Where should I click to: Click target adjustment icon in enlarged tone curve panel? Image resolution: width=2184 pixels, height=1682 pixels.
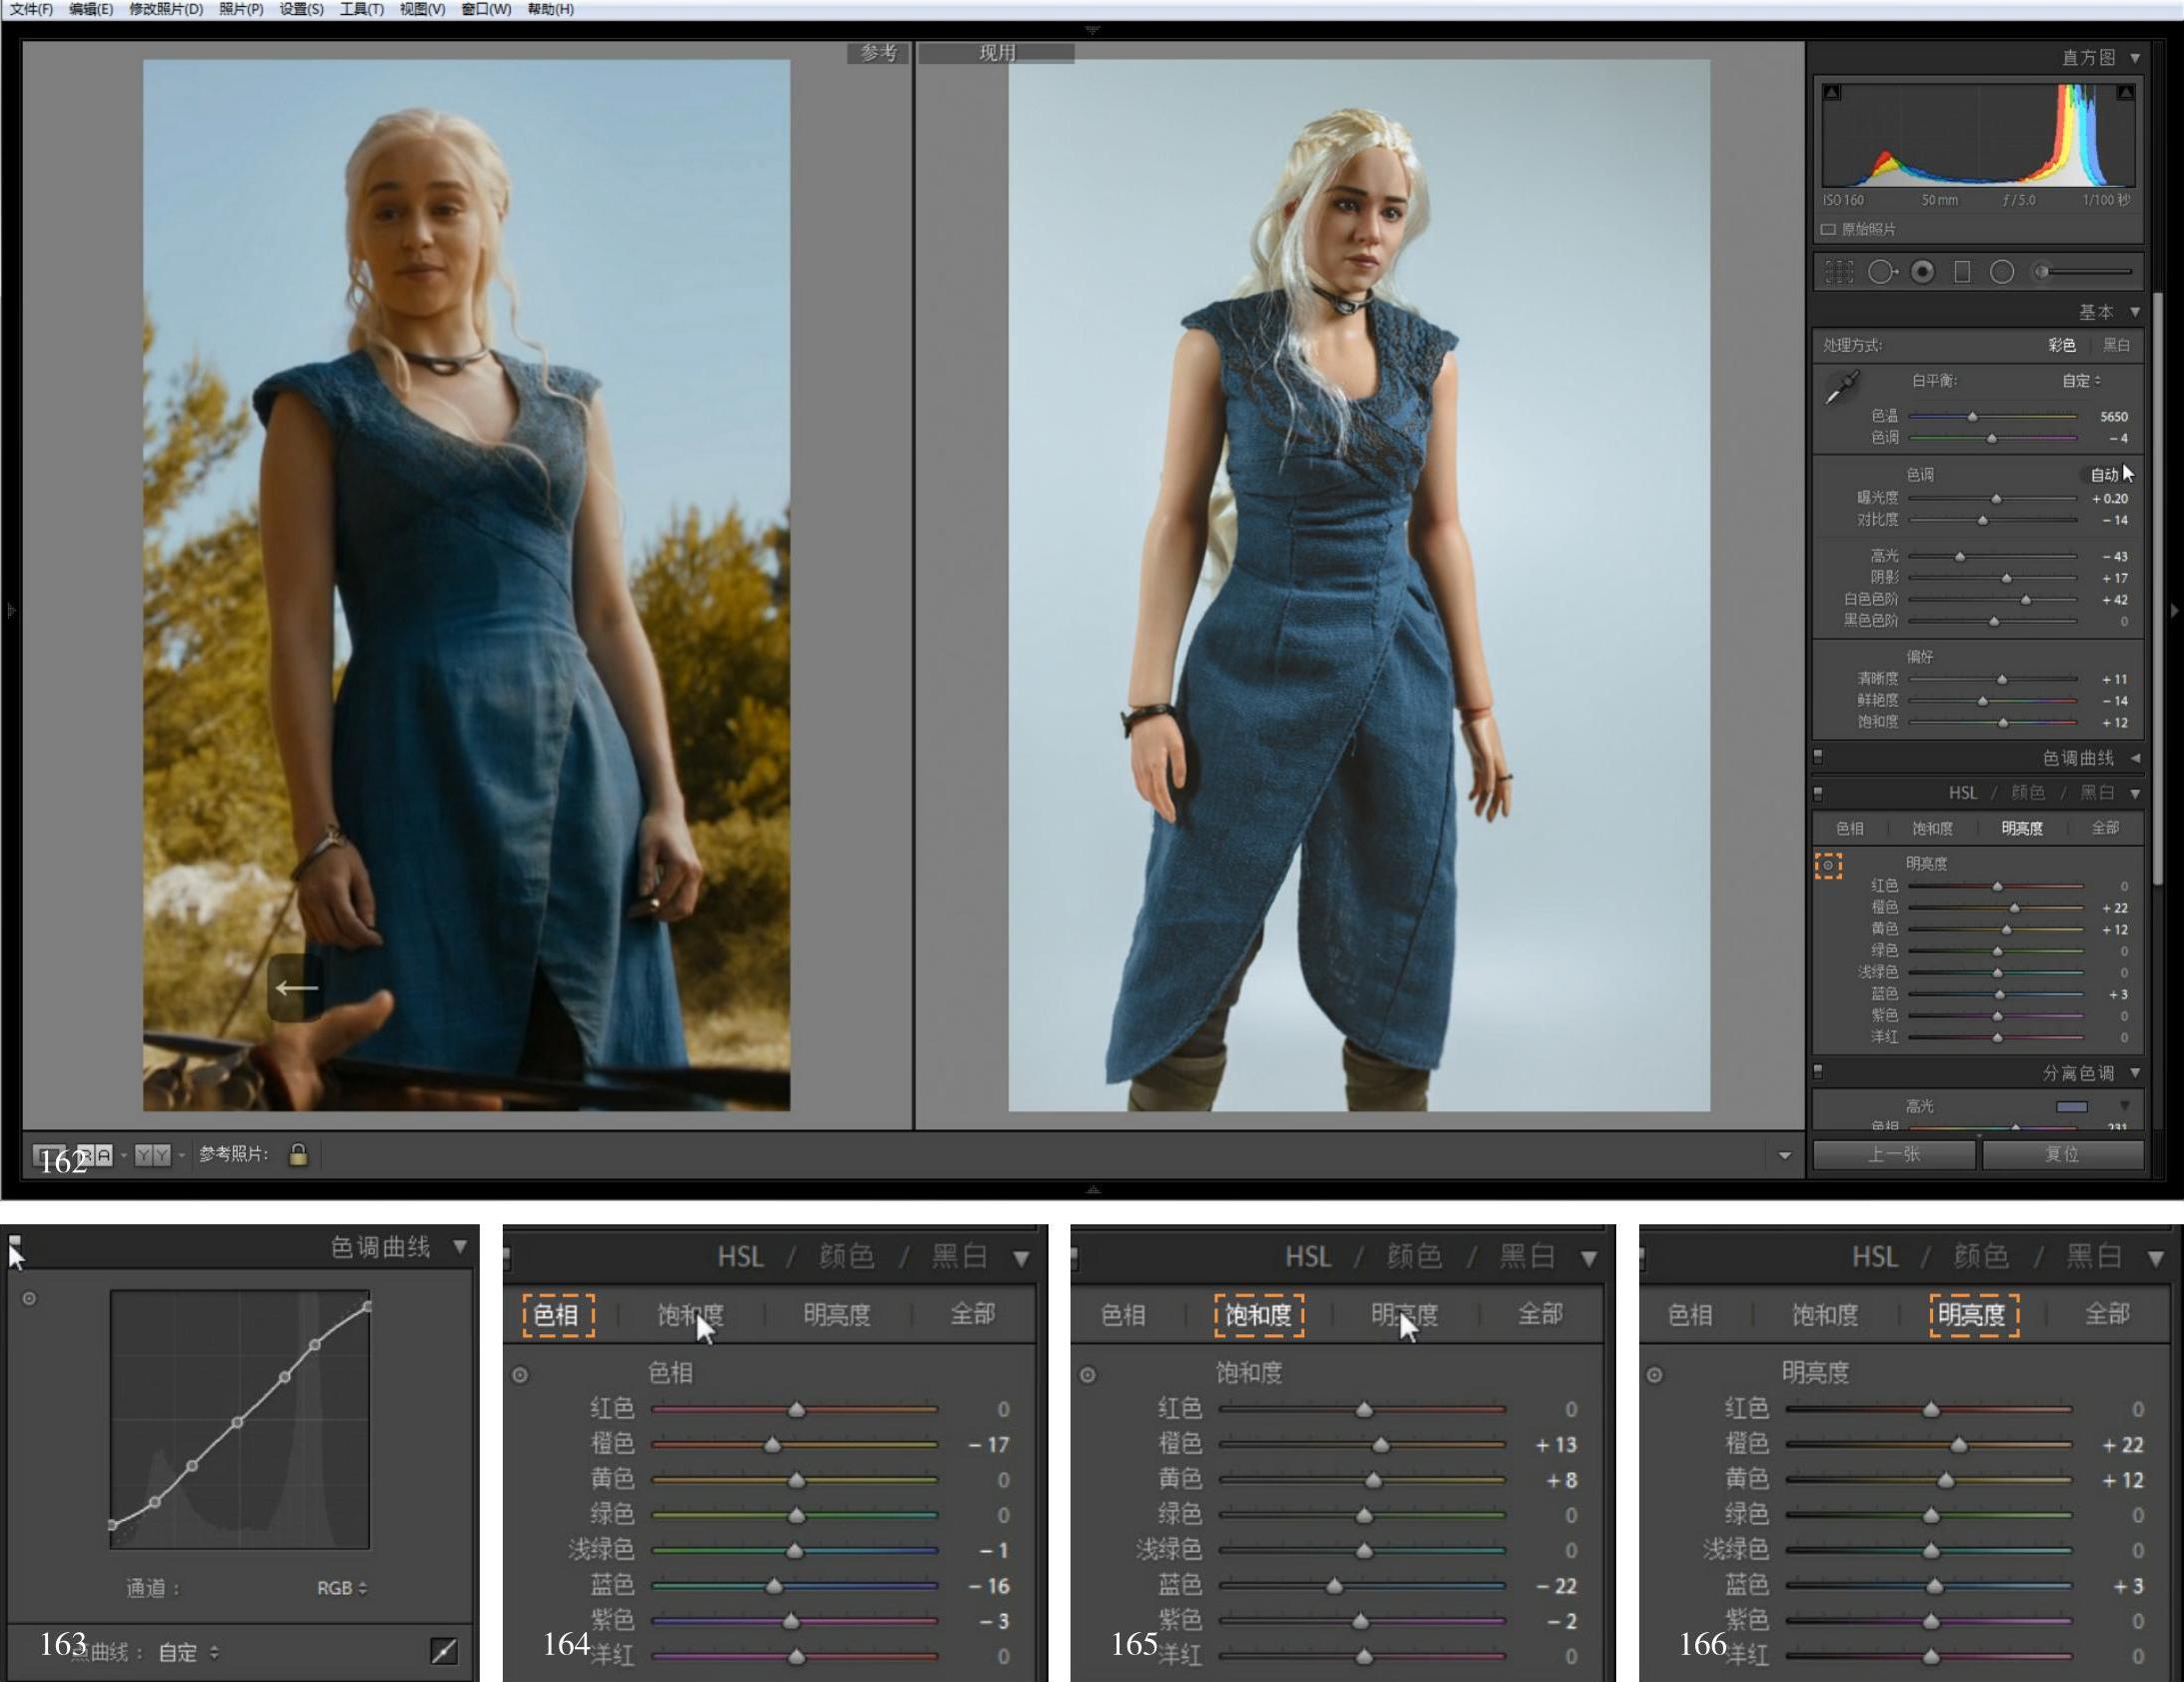(30, 1299)
